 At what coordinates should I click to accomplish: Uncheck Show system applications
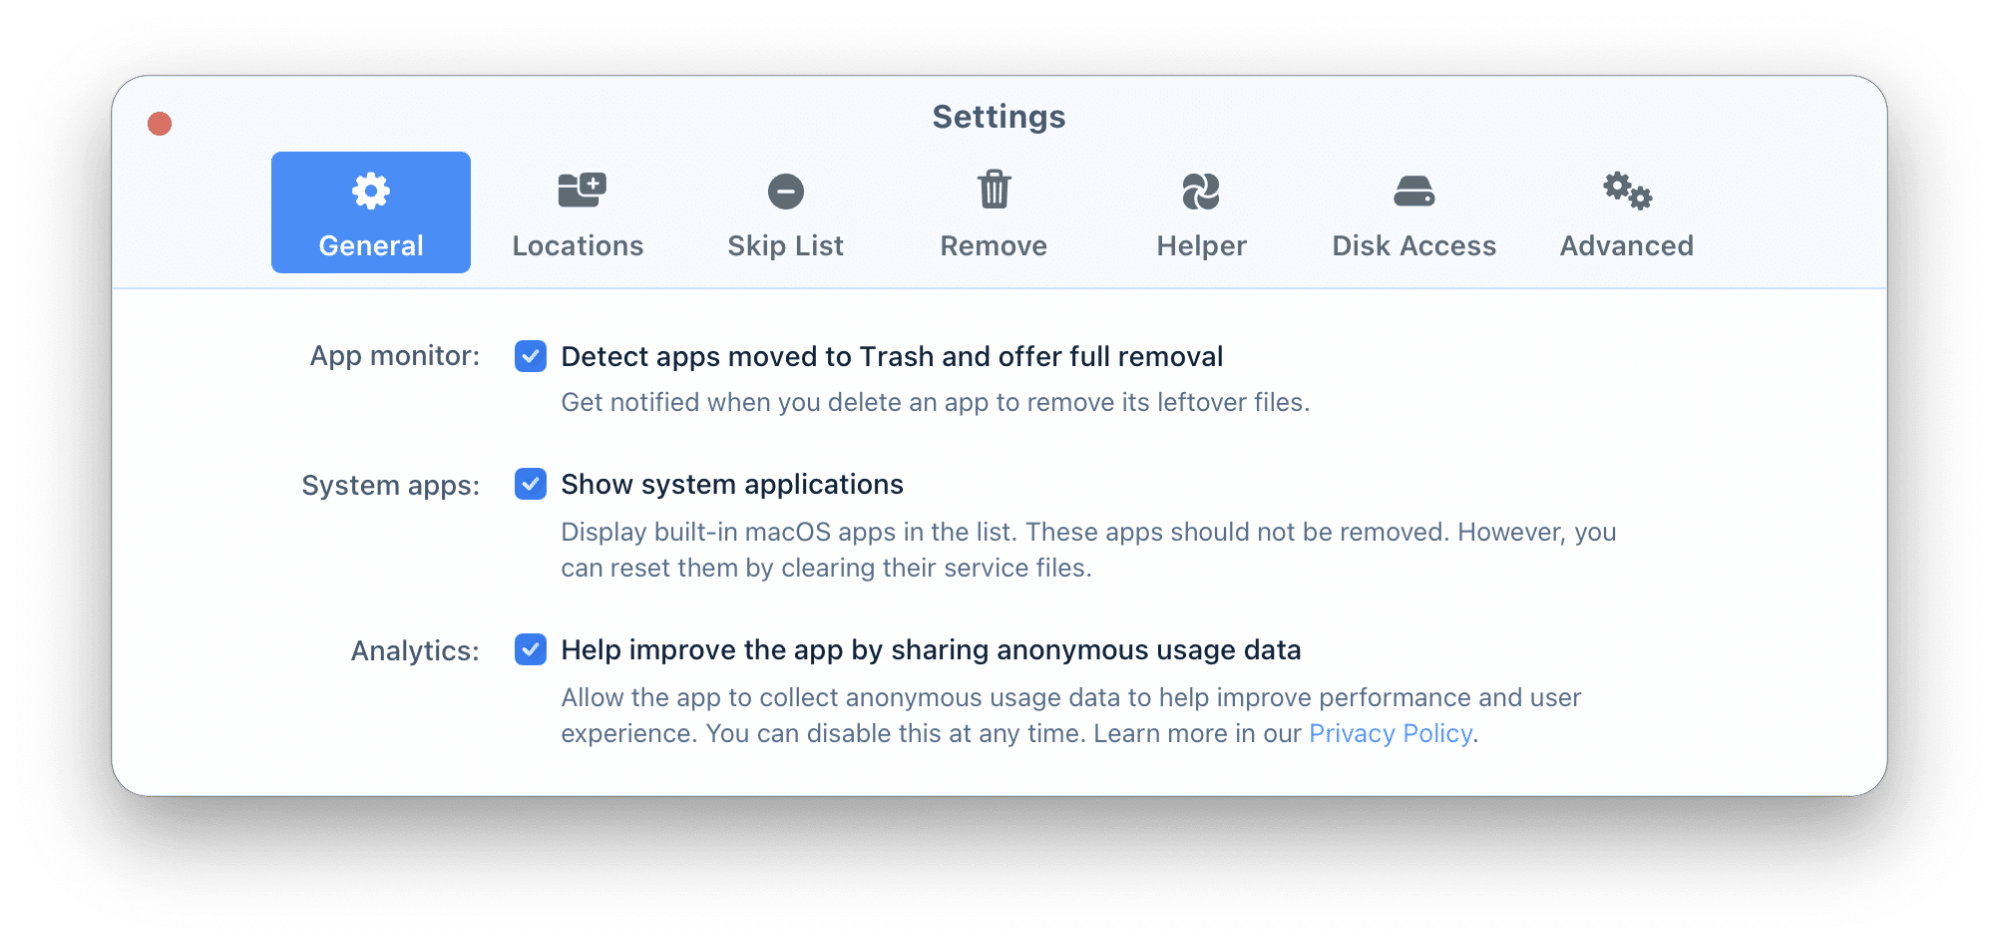pyautogui.click(x=531, y=484)
